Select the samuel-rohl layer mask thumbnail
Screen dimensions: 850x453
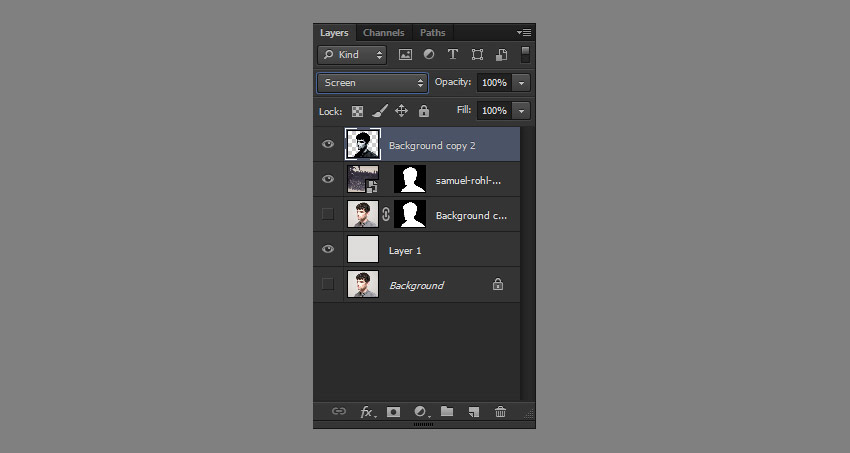409,180
